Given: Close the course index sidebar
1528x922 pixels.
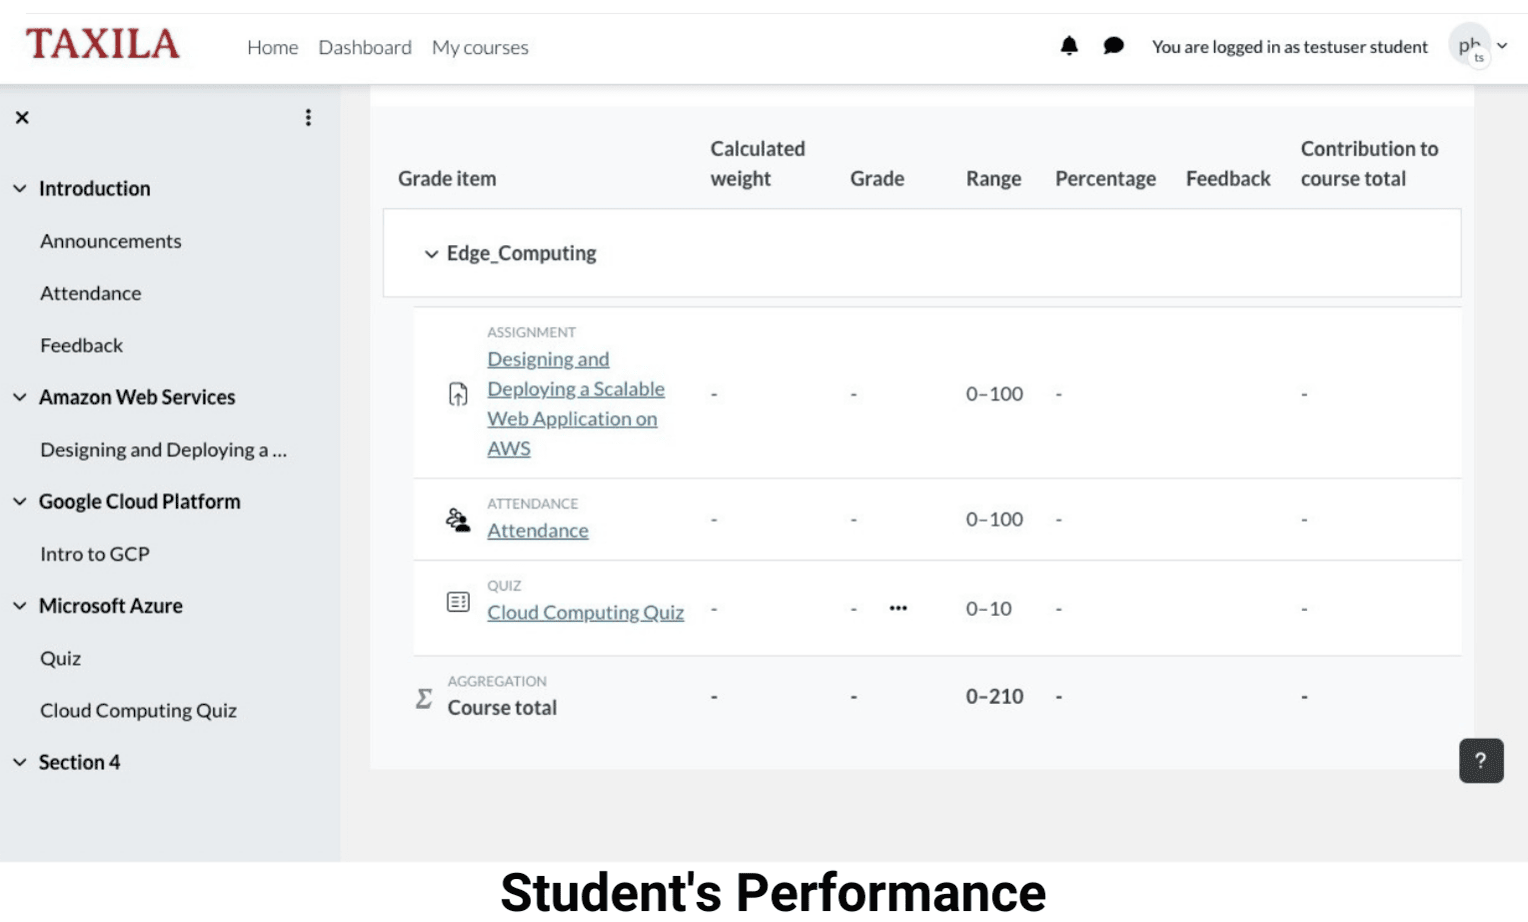Looking at the screenshot, I should [22, 118].
